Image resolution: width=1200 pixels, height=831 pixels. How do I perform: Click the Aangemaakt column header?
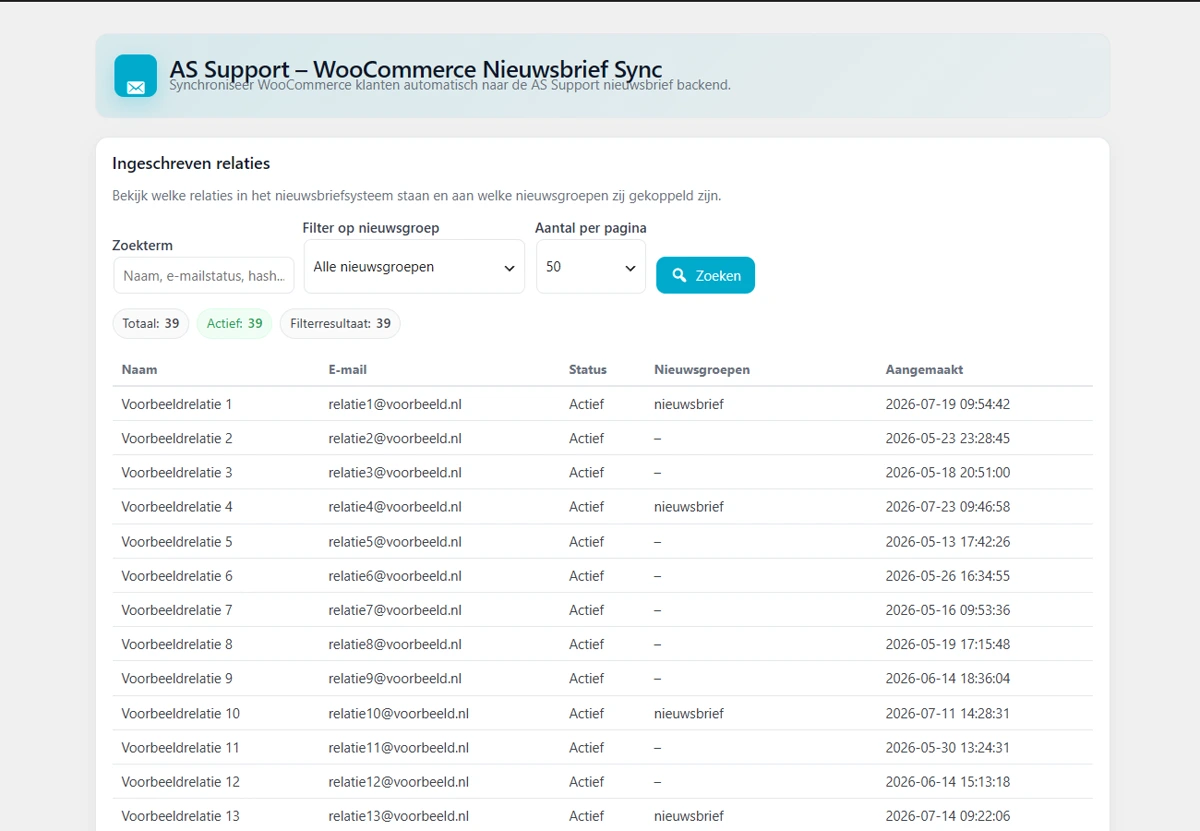click(x=924, y=369)
